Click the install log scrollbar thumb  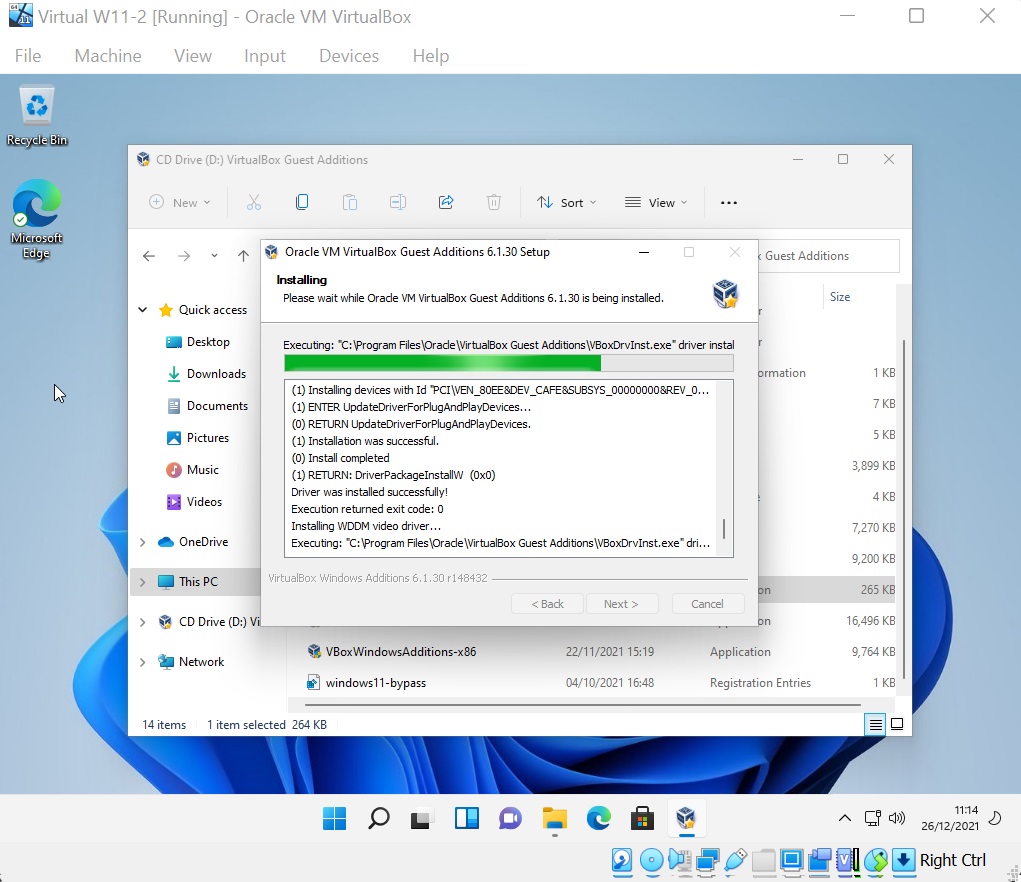coord(724,529)
